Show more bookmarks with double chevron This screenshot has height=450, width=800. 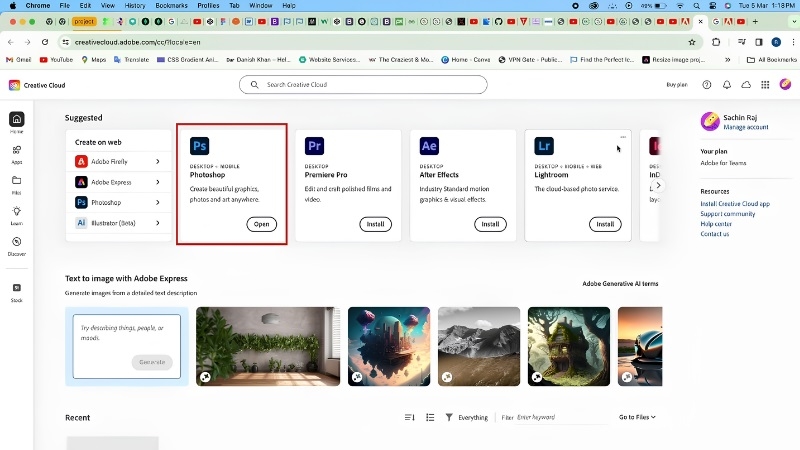click(x=728, y=60)
